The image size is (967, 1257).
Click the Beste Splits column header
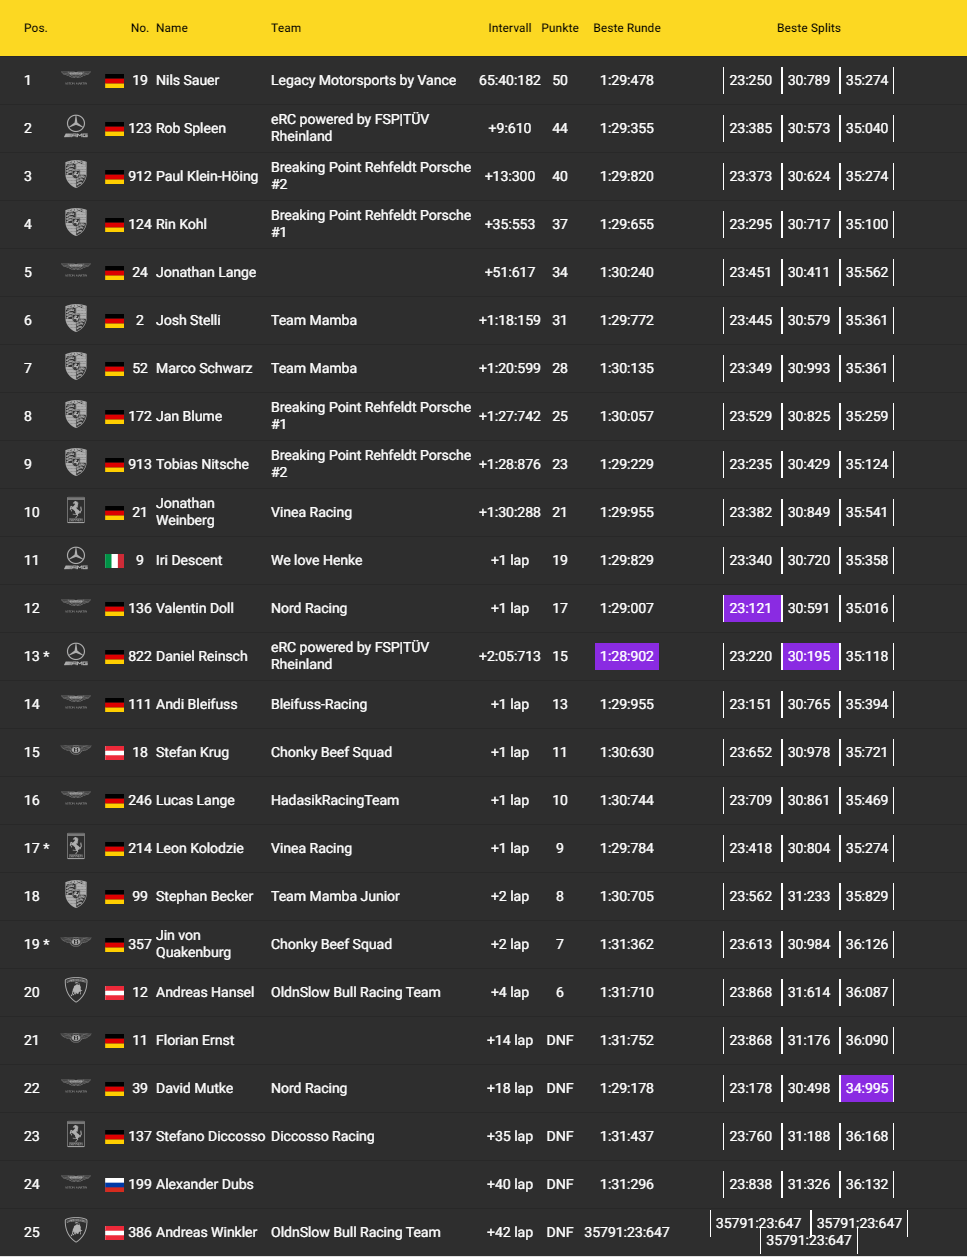tap(808, 28)
